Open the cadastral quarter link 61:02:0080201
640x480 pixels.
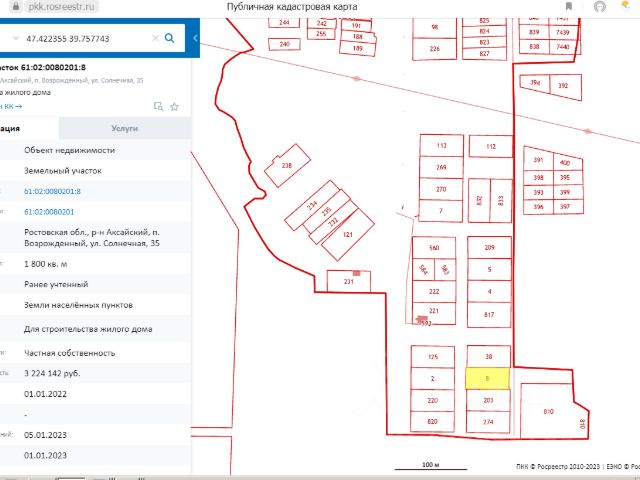(49, 211)
